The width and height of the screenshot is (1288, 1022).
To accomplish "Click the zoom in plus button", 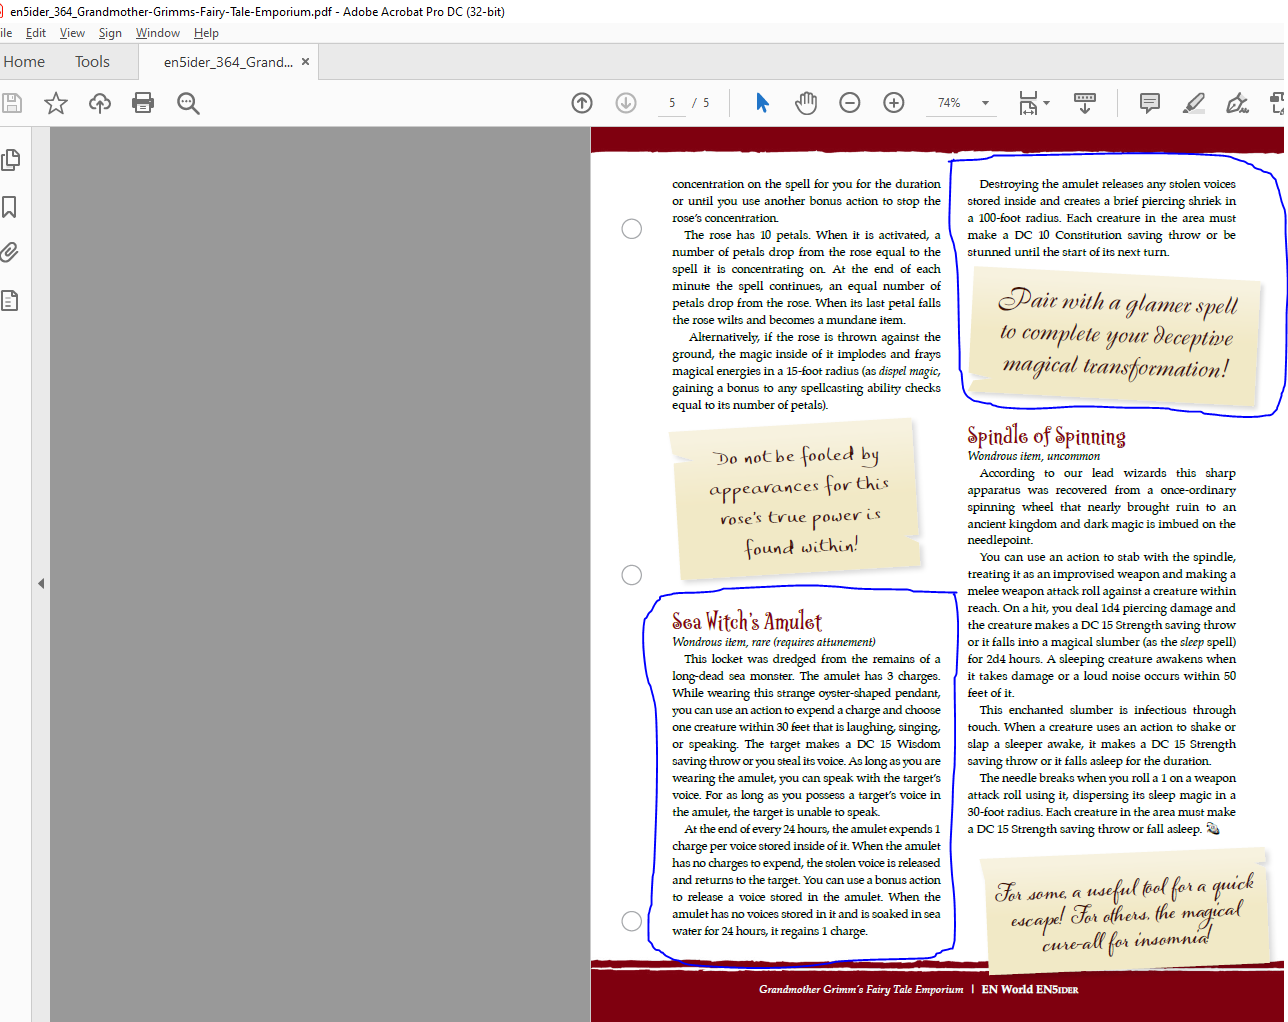I will click(x=894, y=103).
